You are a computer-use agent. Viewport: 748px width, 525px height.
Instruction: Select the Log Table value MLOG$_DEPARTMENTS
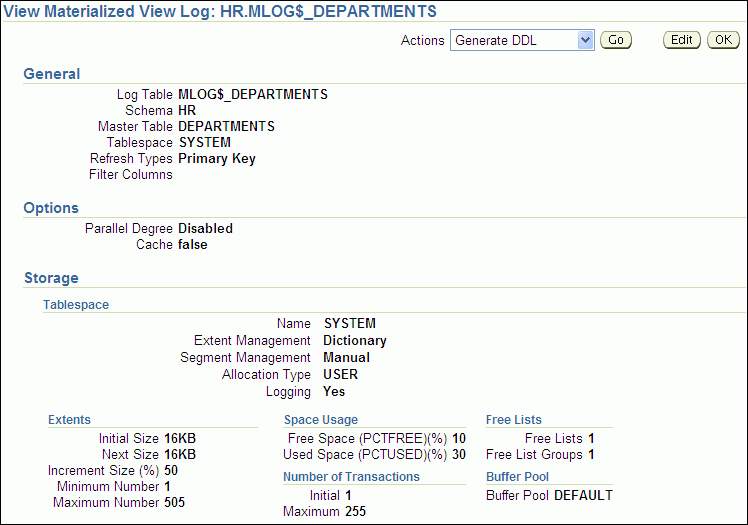[253, 94]
